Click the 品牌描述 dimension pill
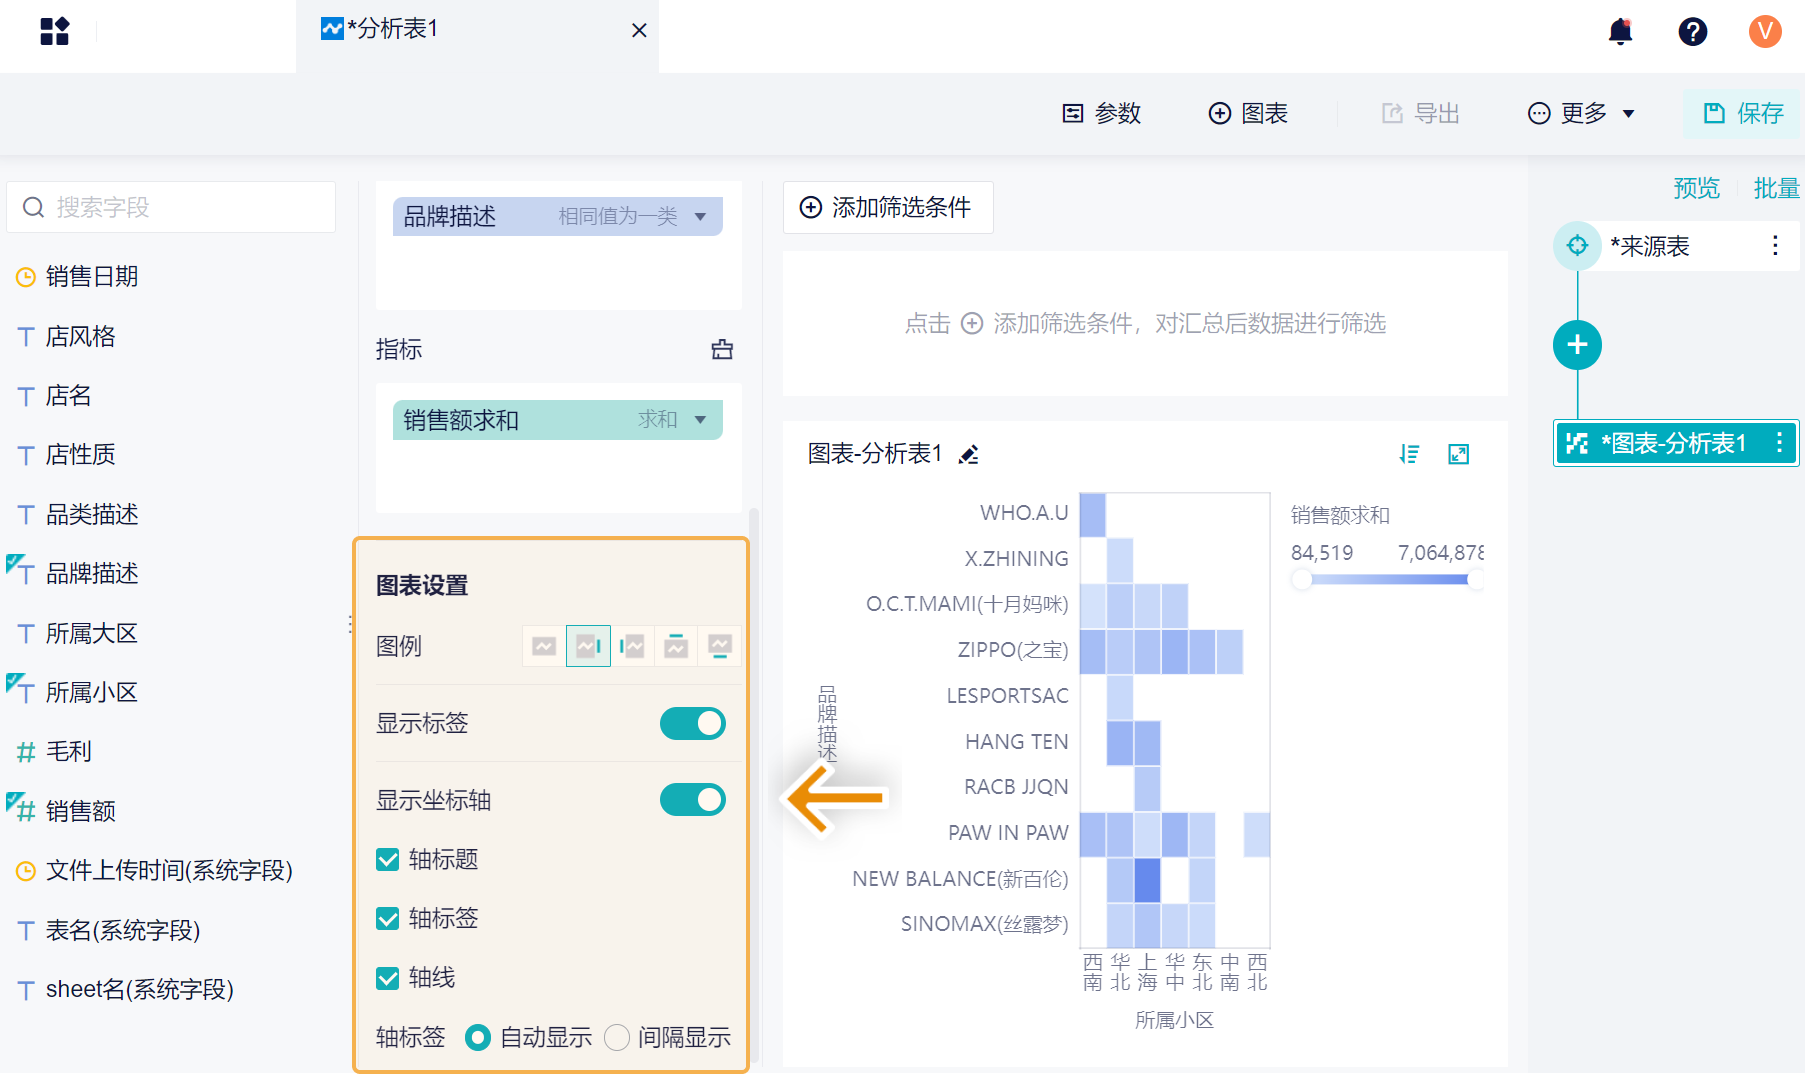This screenshot has width=1805, height=1074. click(x=558, y=217)
